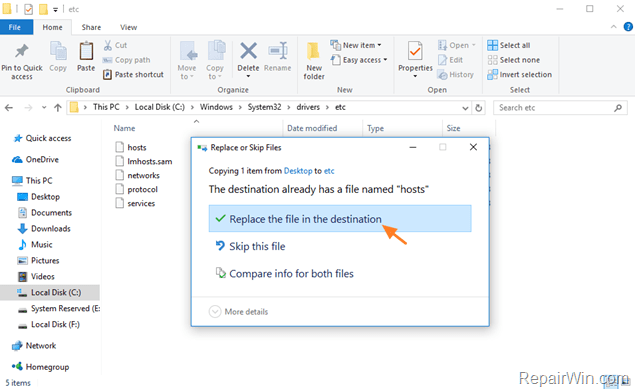Click the Paste clipboard icon
635x389 pixels.
click(x=86, y=51)
